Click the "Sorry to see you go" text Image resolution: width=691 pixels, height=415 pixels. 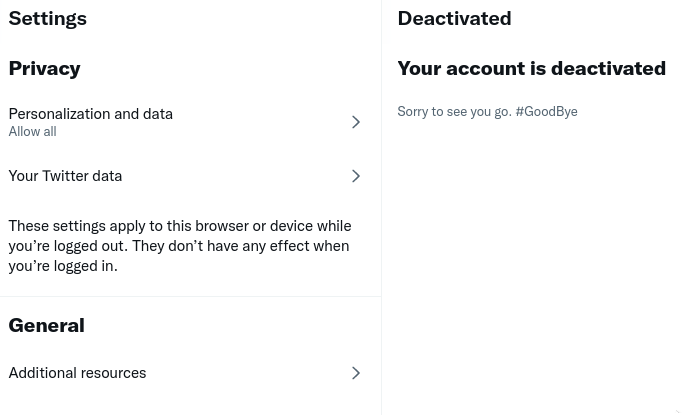(454, 112)
